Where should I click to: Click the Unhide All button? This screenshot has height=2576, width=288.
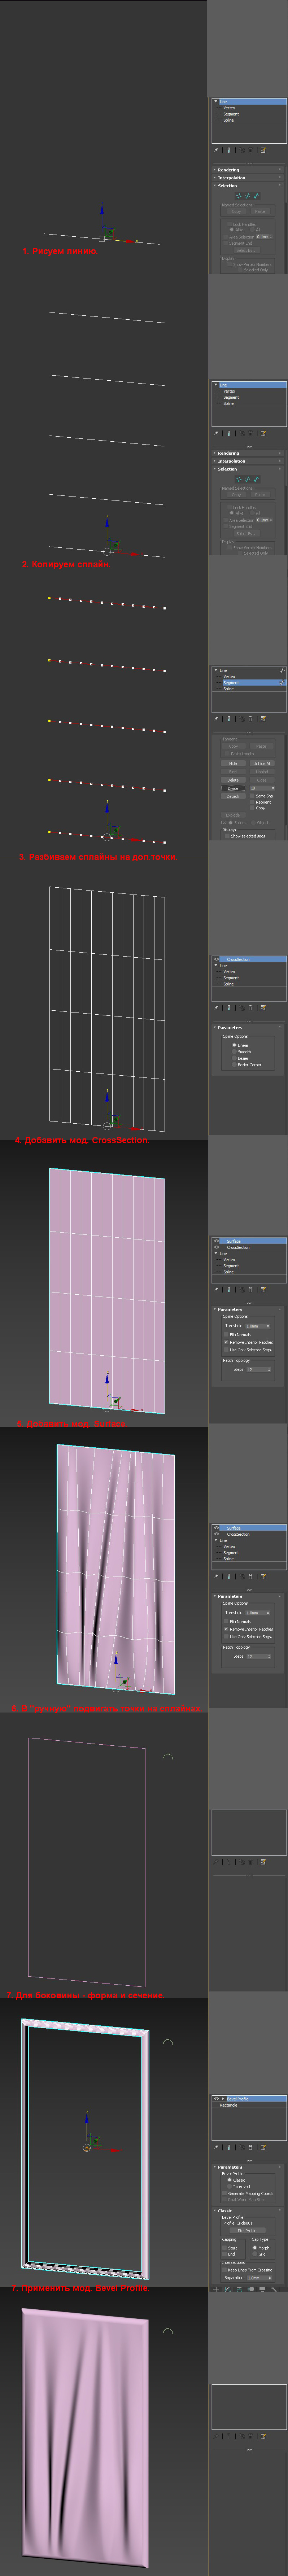(262, 763)
